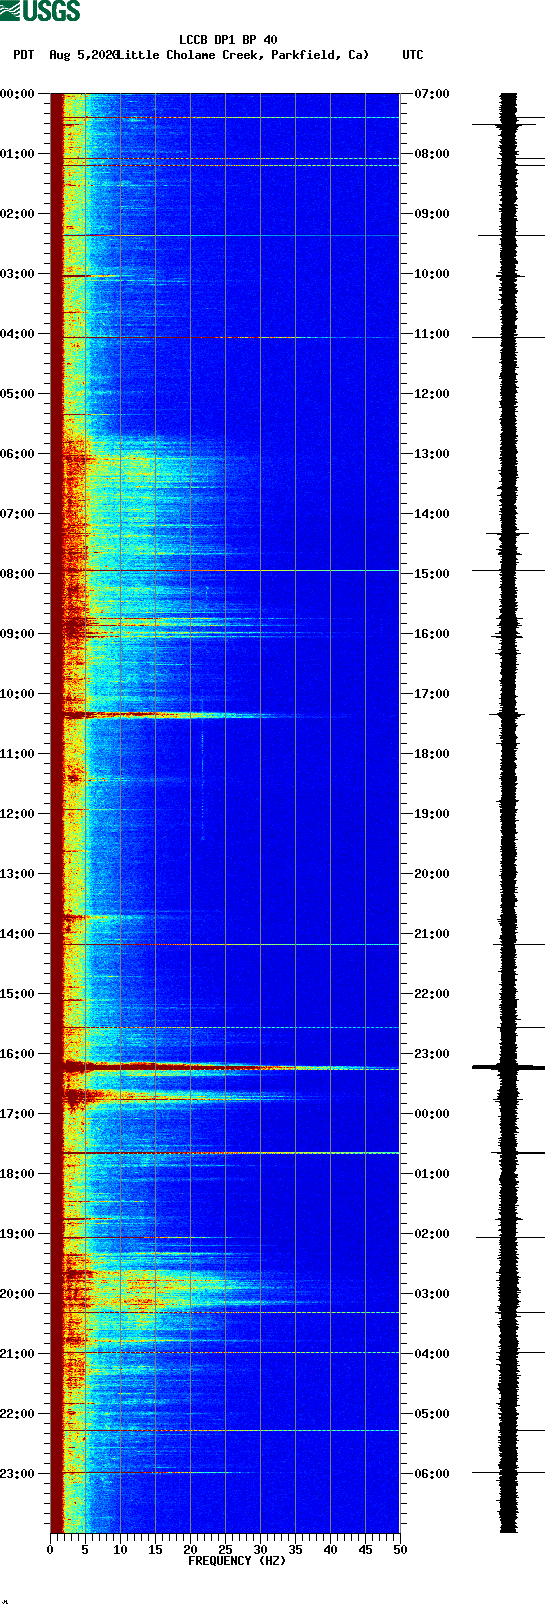Click the largest seismogram spike near 23:00 UTC

pos(508,1067)
